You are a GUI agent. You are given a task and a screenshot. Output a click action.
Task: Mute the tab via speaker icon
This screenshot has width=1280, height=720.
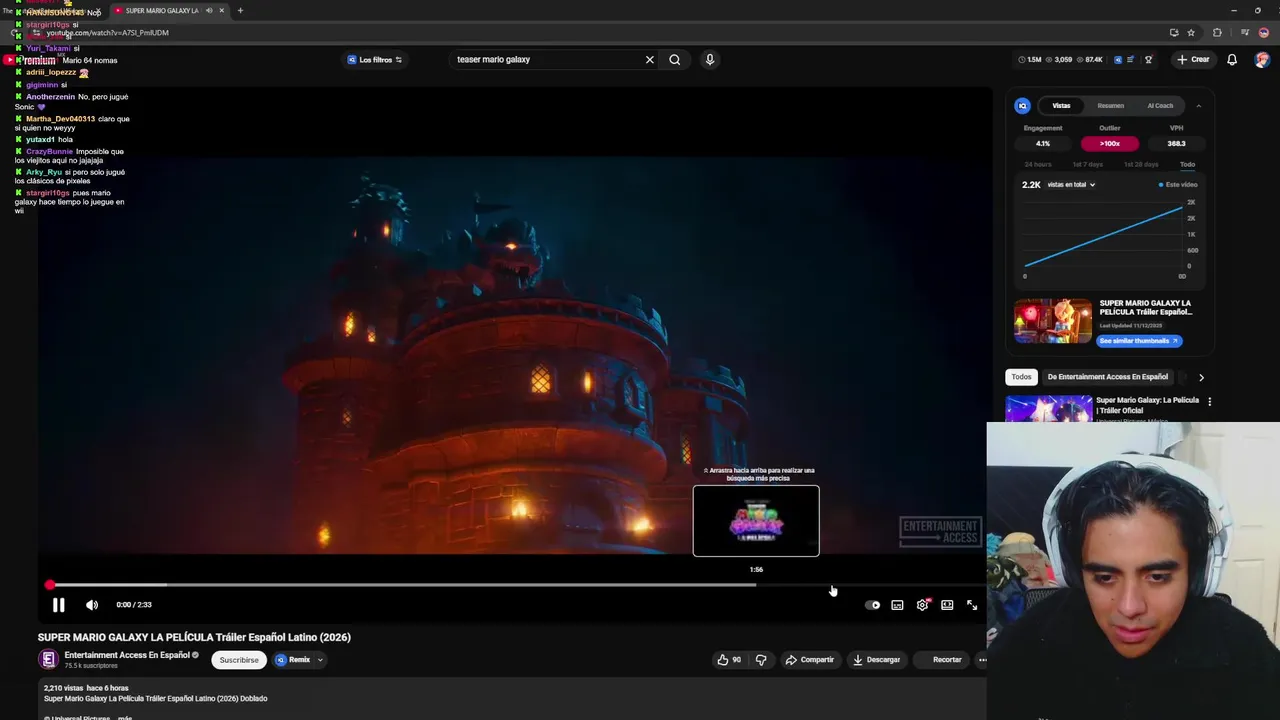(209, 11)
